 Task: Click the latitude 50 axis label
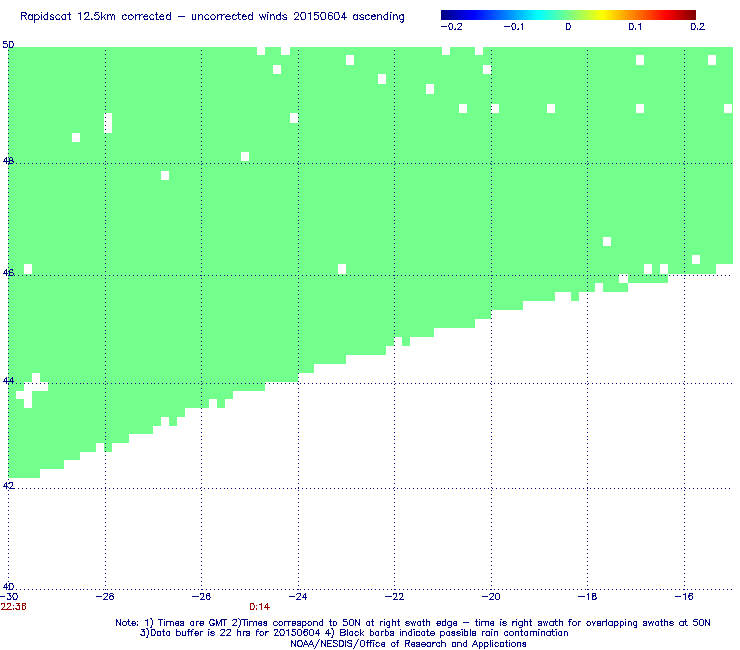tap(8, 45)
